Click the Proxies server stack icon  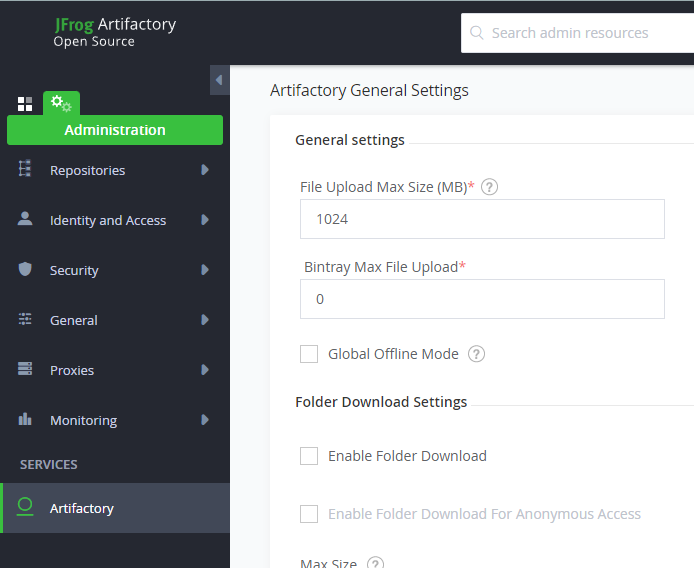click(x=25, y=369)
